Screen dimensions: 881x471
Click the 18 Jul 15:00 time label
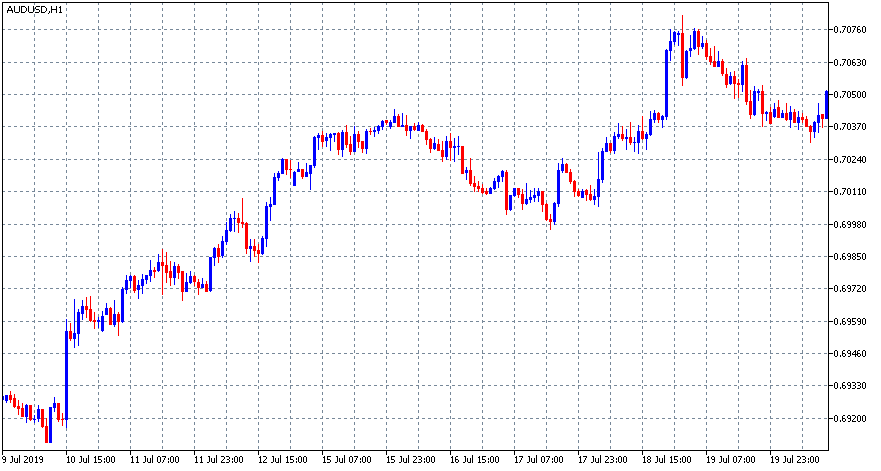click(667, 460)
